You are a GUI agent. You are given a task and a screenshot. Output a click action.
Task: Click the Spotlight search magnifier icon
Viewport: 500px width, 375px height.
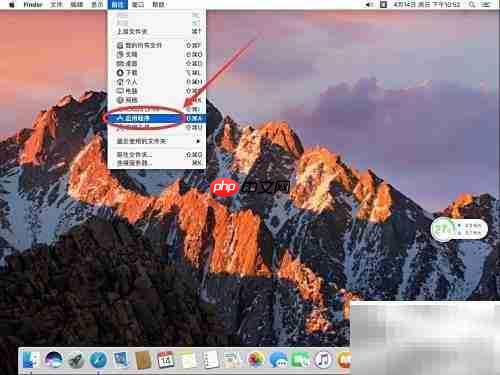pos(472,5)
